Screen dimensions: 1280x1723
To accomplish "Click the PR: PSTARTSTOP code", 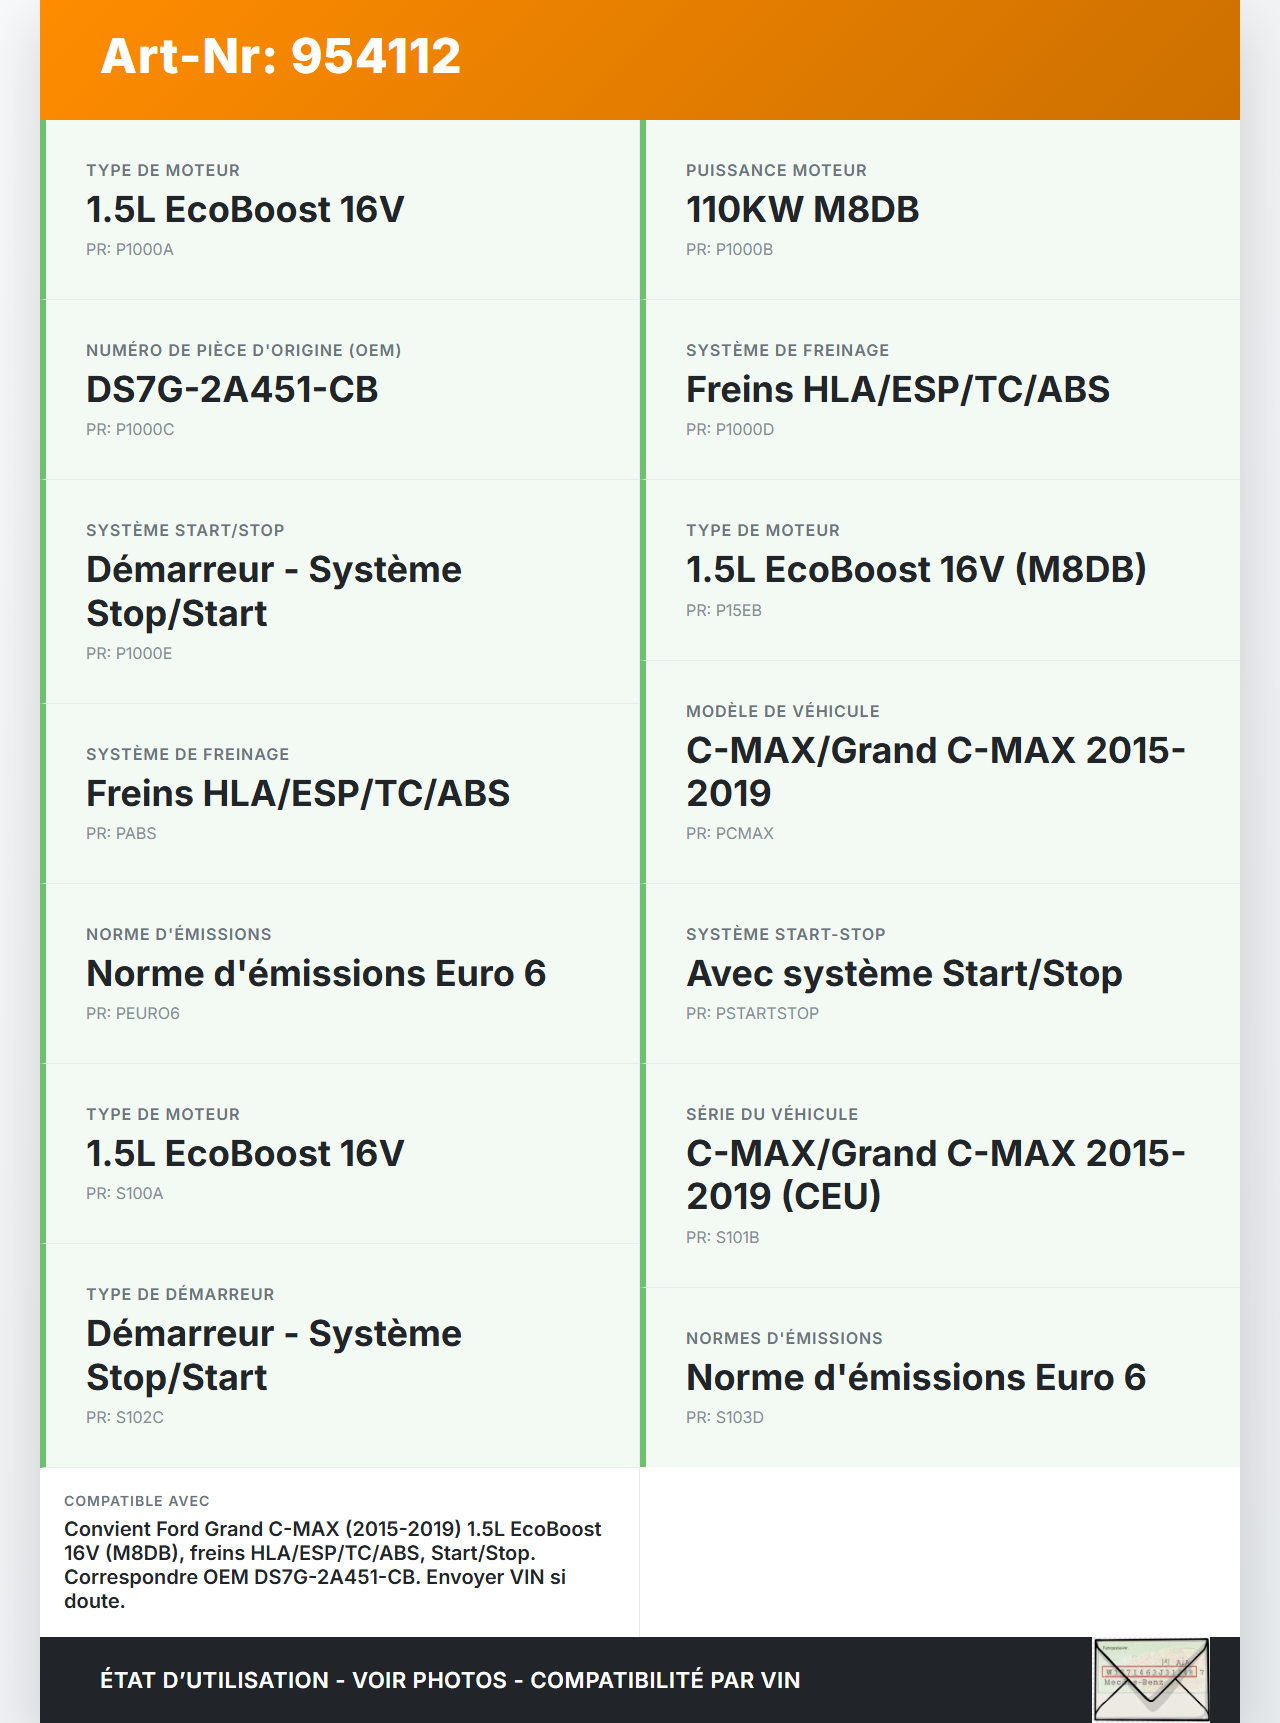I will click(752, 1014).
